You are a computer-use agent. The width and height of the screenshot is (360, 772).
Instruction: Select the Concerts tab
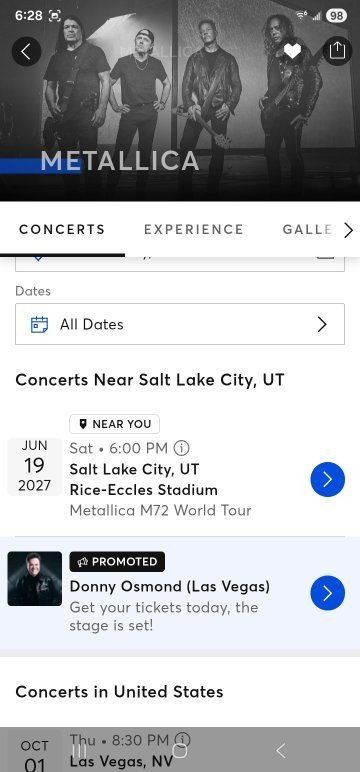click(62, 229)
